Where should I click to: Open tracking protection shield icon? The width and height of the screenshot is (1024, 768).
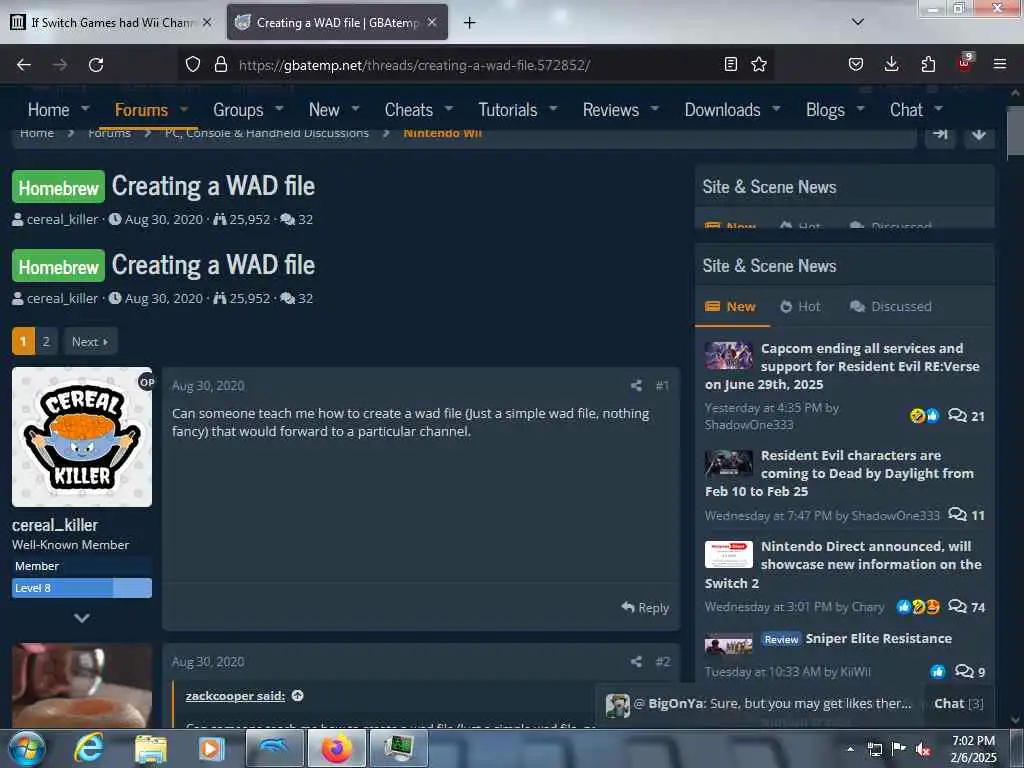(x=193, y=65)
